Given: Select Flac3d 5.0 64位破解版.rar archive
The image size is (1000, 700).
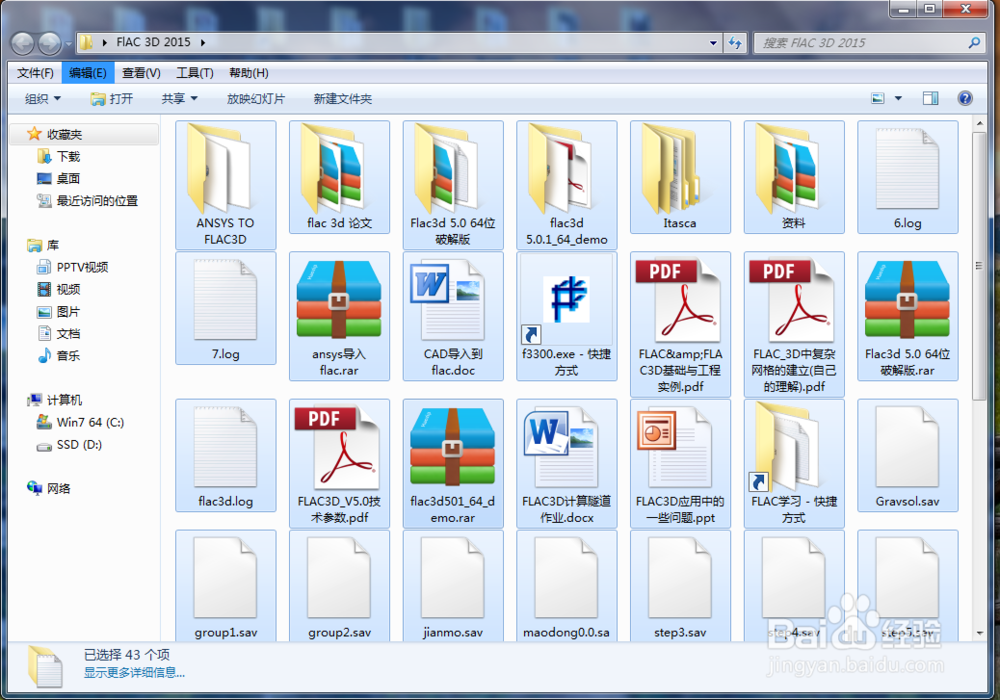Looking at the screenshot, I should (x=908, y=316).
